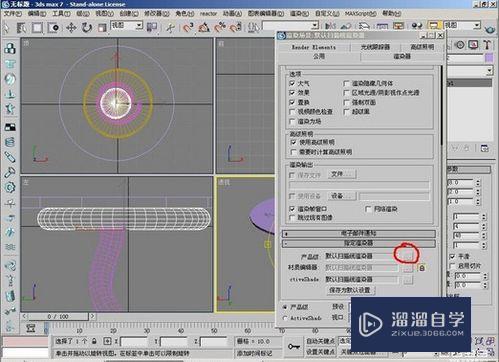Enable 渲染为场 checkbox
The width and height of the screenshot is (499, 362).
tap(292, 122)
